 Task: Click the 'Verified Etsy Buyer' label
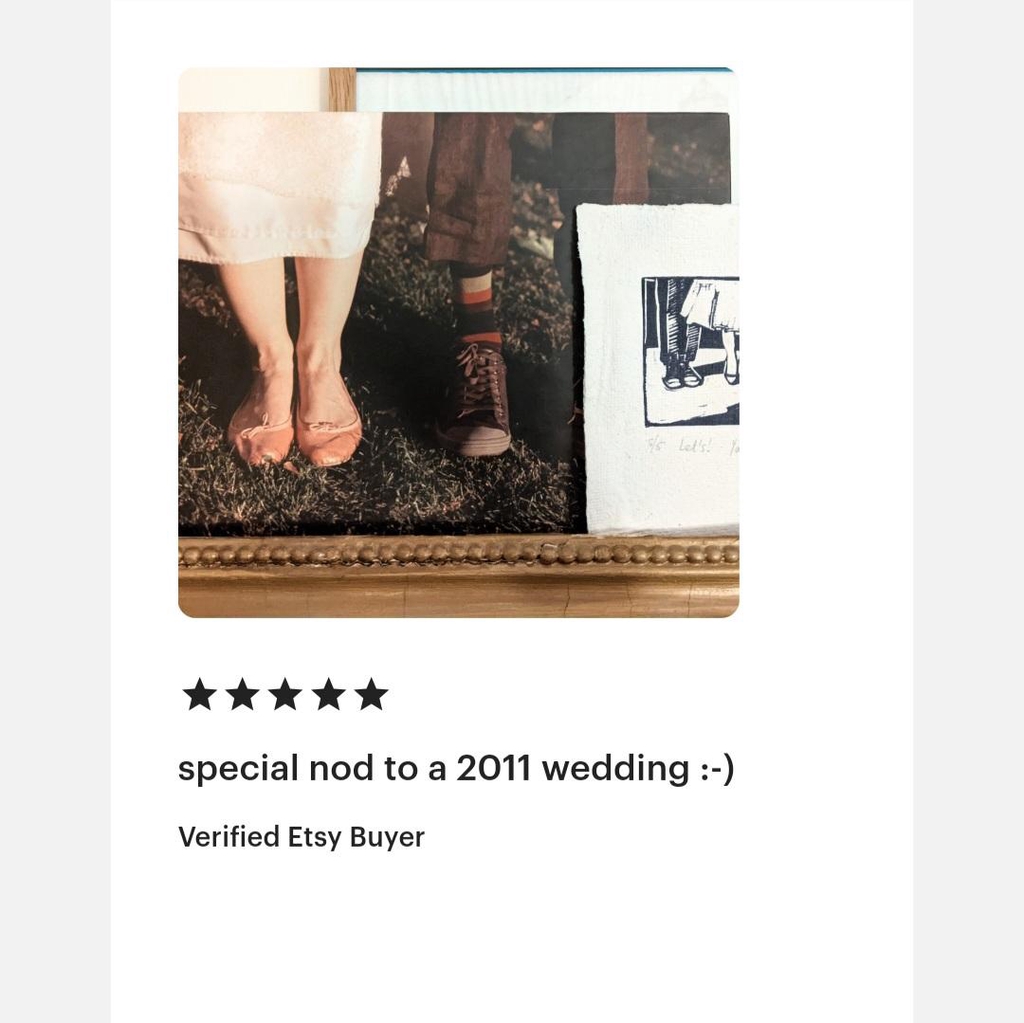click(x=301, y=837)
